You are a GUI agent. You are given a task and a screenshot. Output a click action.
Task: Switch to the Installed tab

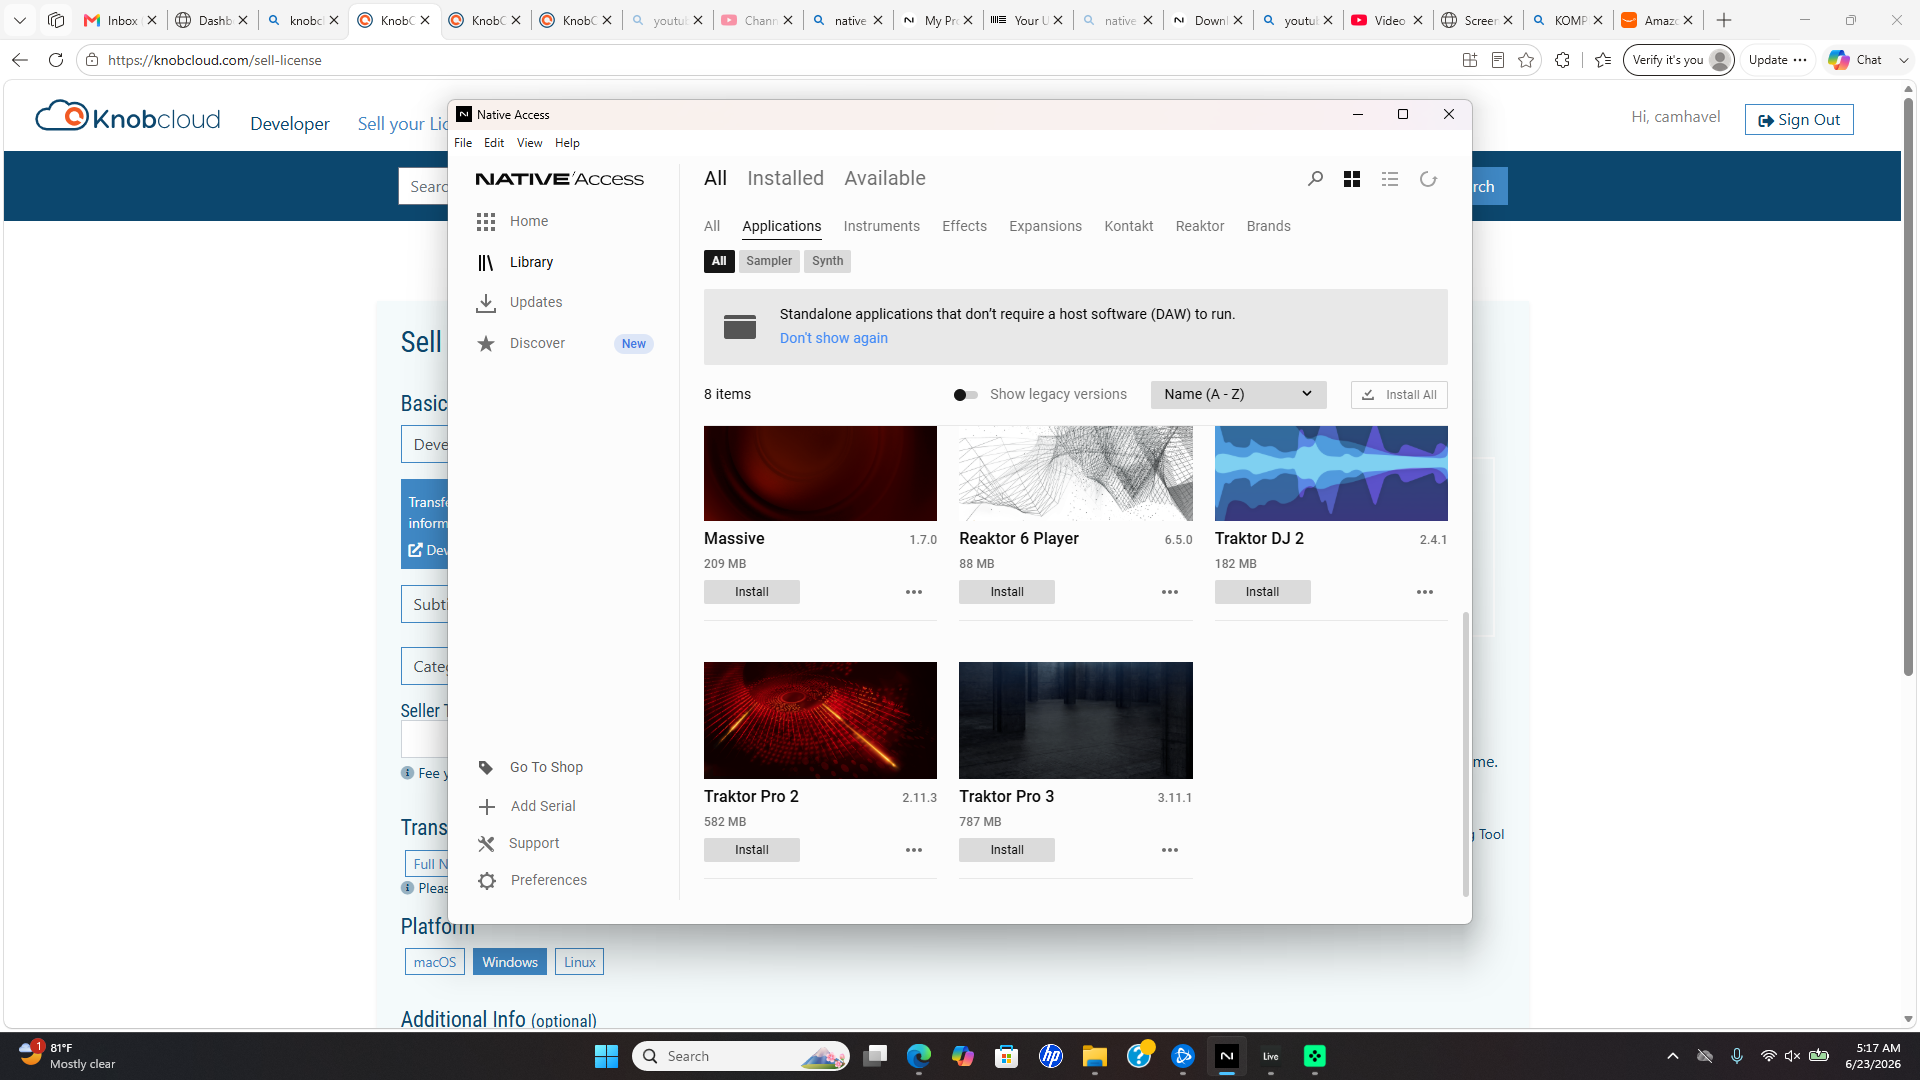[785, 178]
